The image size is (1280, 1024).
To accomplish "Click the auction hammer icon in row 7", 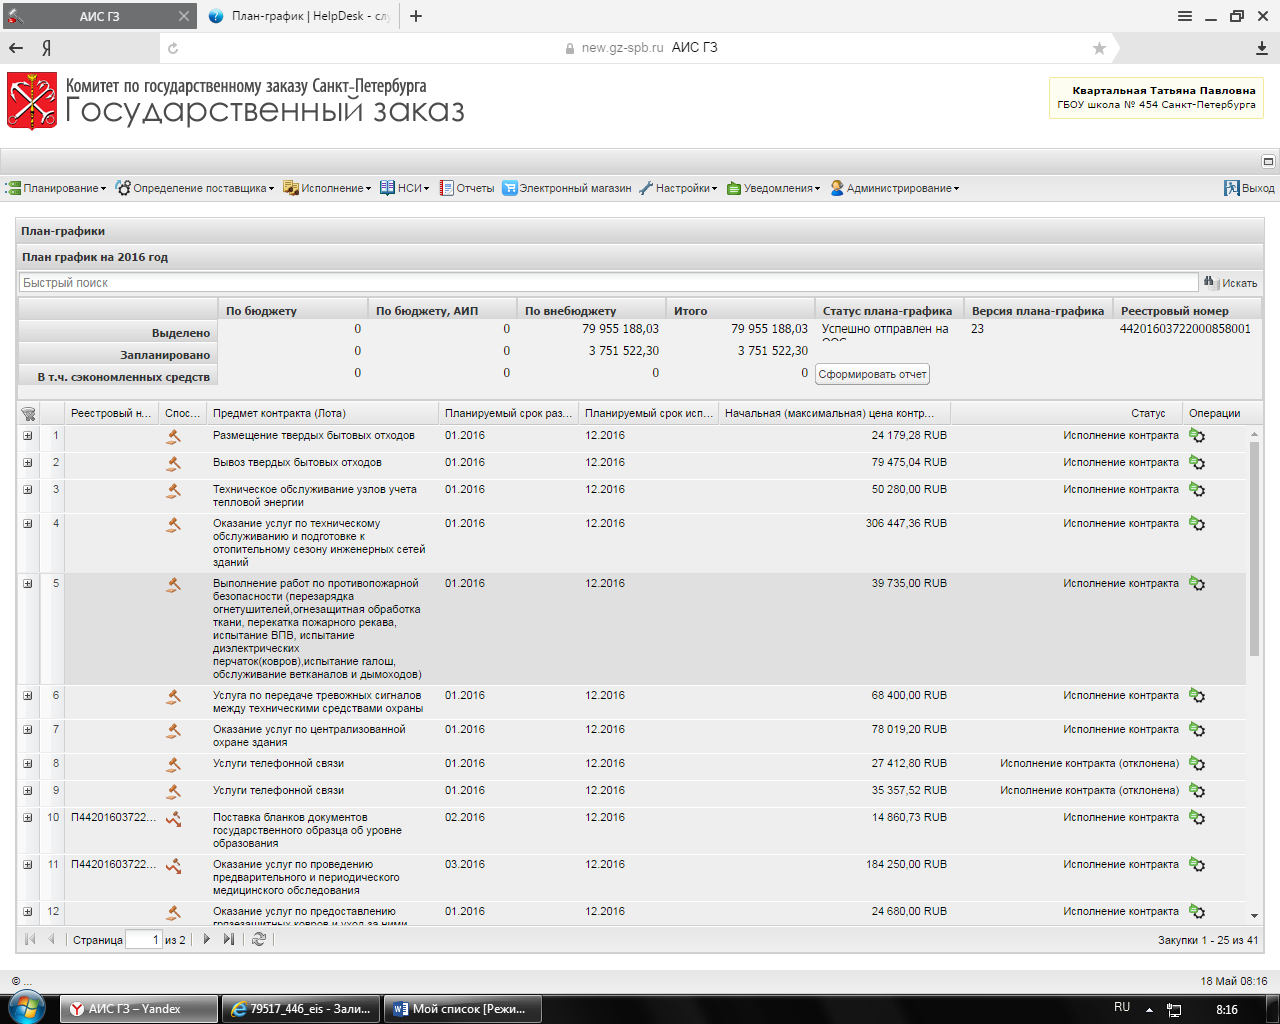I will coord(174,730).
